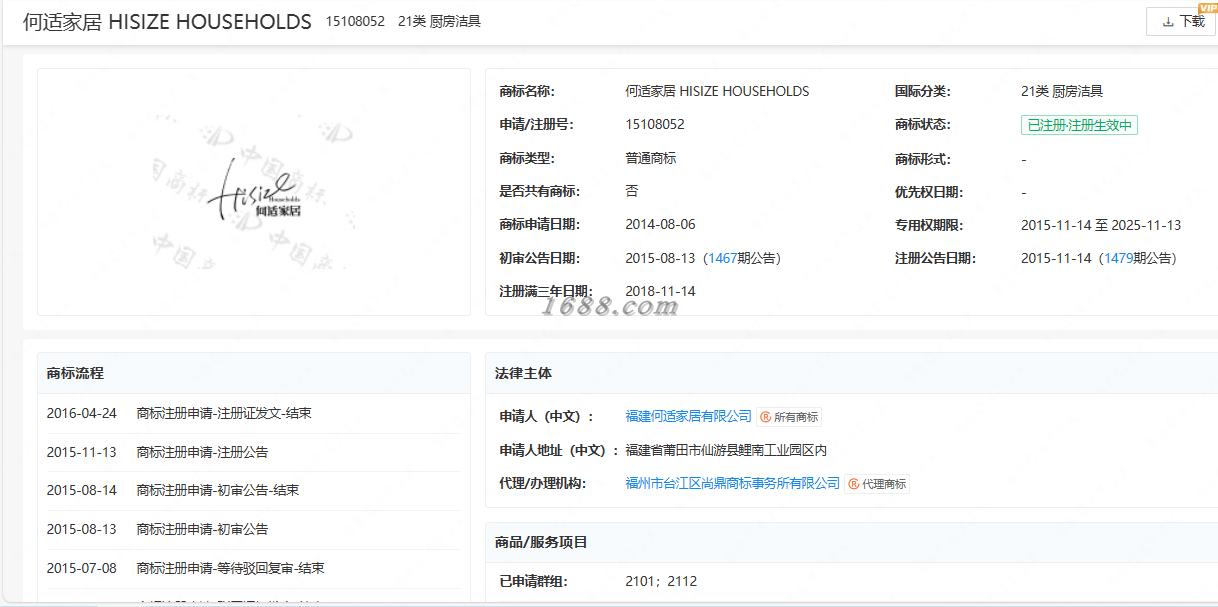Click the 商品/服务项目 section header
Image resolution: width=1218 pixels, height=607 pixels.
pos(851,542)
